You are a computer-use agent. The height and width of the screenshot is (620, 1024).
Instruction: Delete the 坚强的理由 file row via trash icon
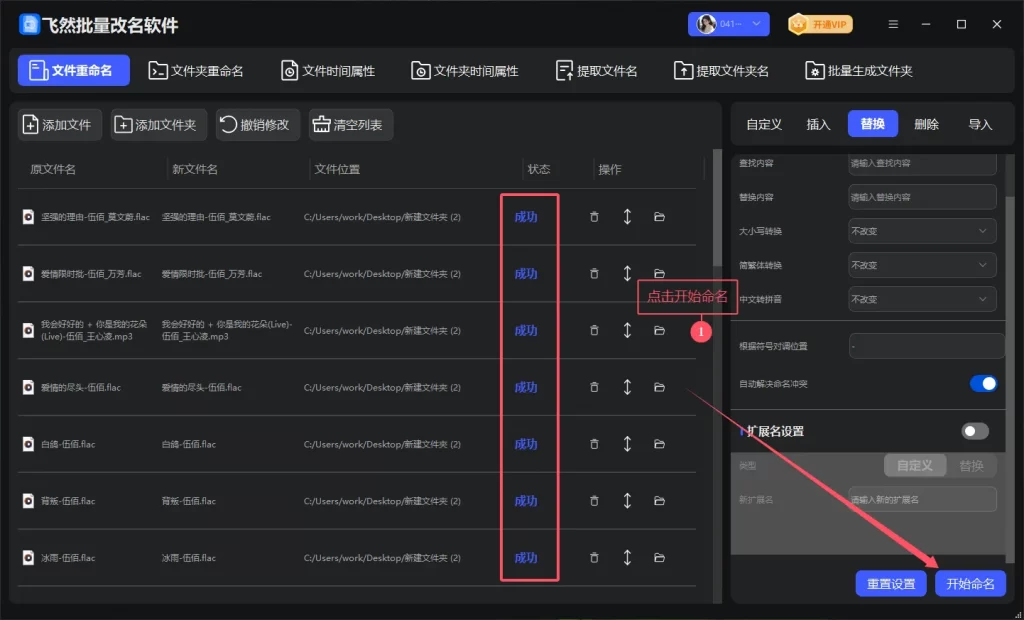pyautogui.click(x=594, y=217)
